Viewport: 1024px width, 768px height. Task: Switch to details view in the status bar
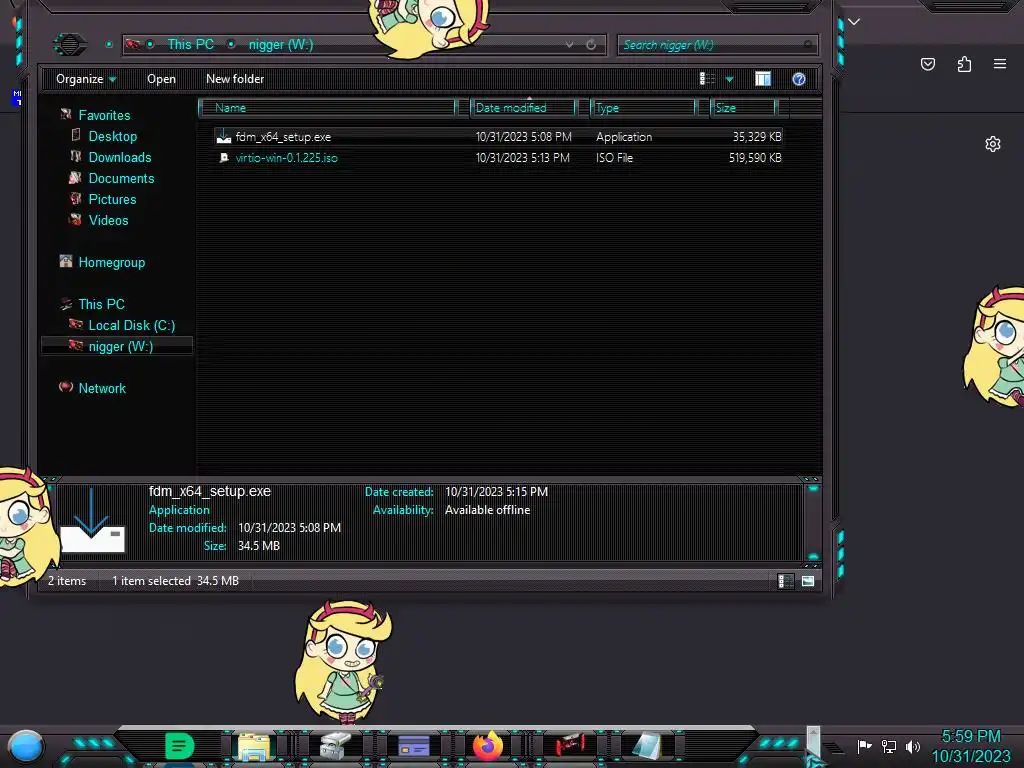point(786,581)
